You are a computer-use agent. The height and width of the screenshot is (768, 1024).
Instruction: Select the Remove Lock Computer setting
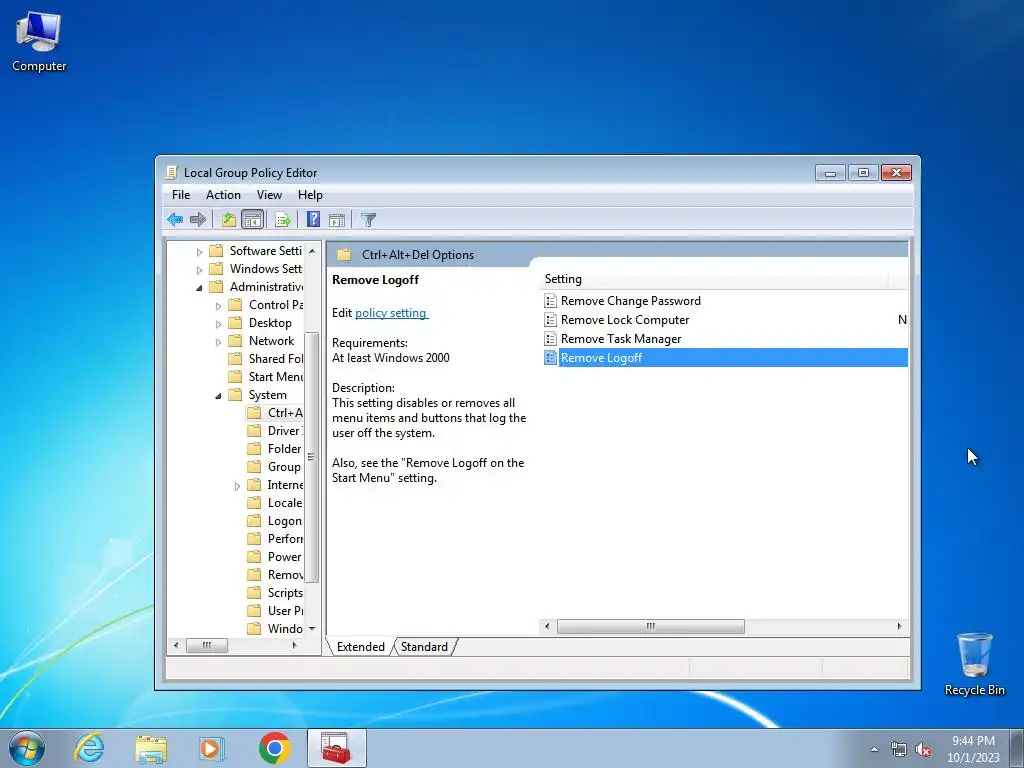point(625,320)
